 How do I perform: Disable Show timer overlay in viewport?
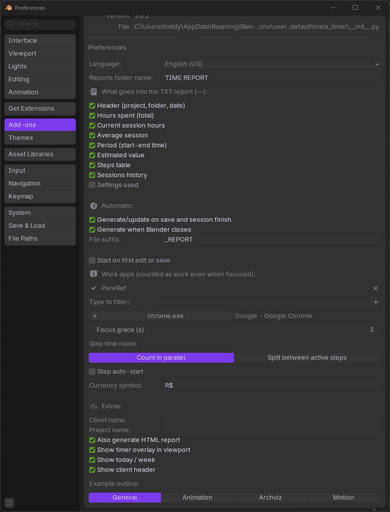[x=92, y=450]
